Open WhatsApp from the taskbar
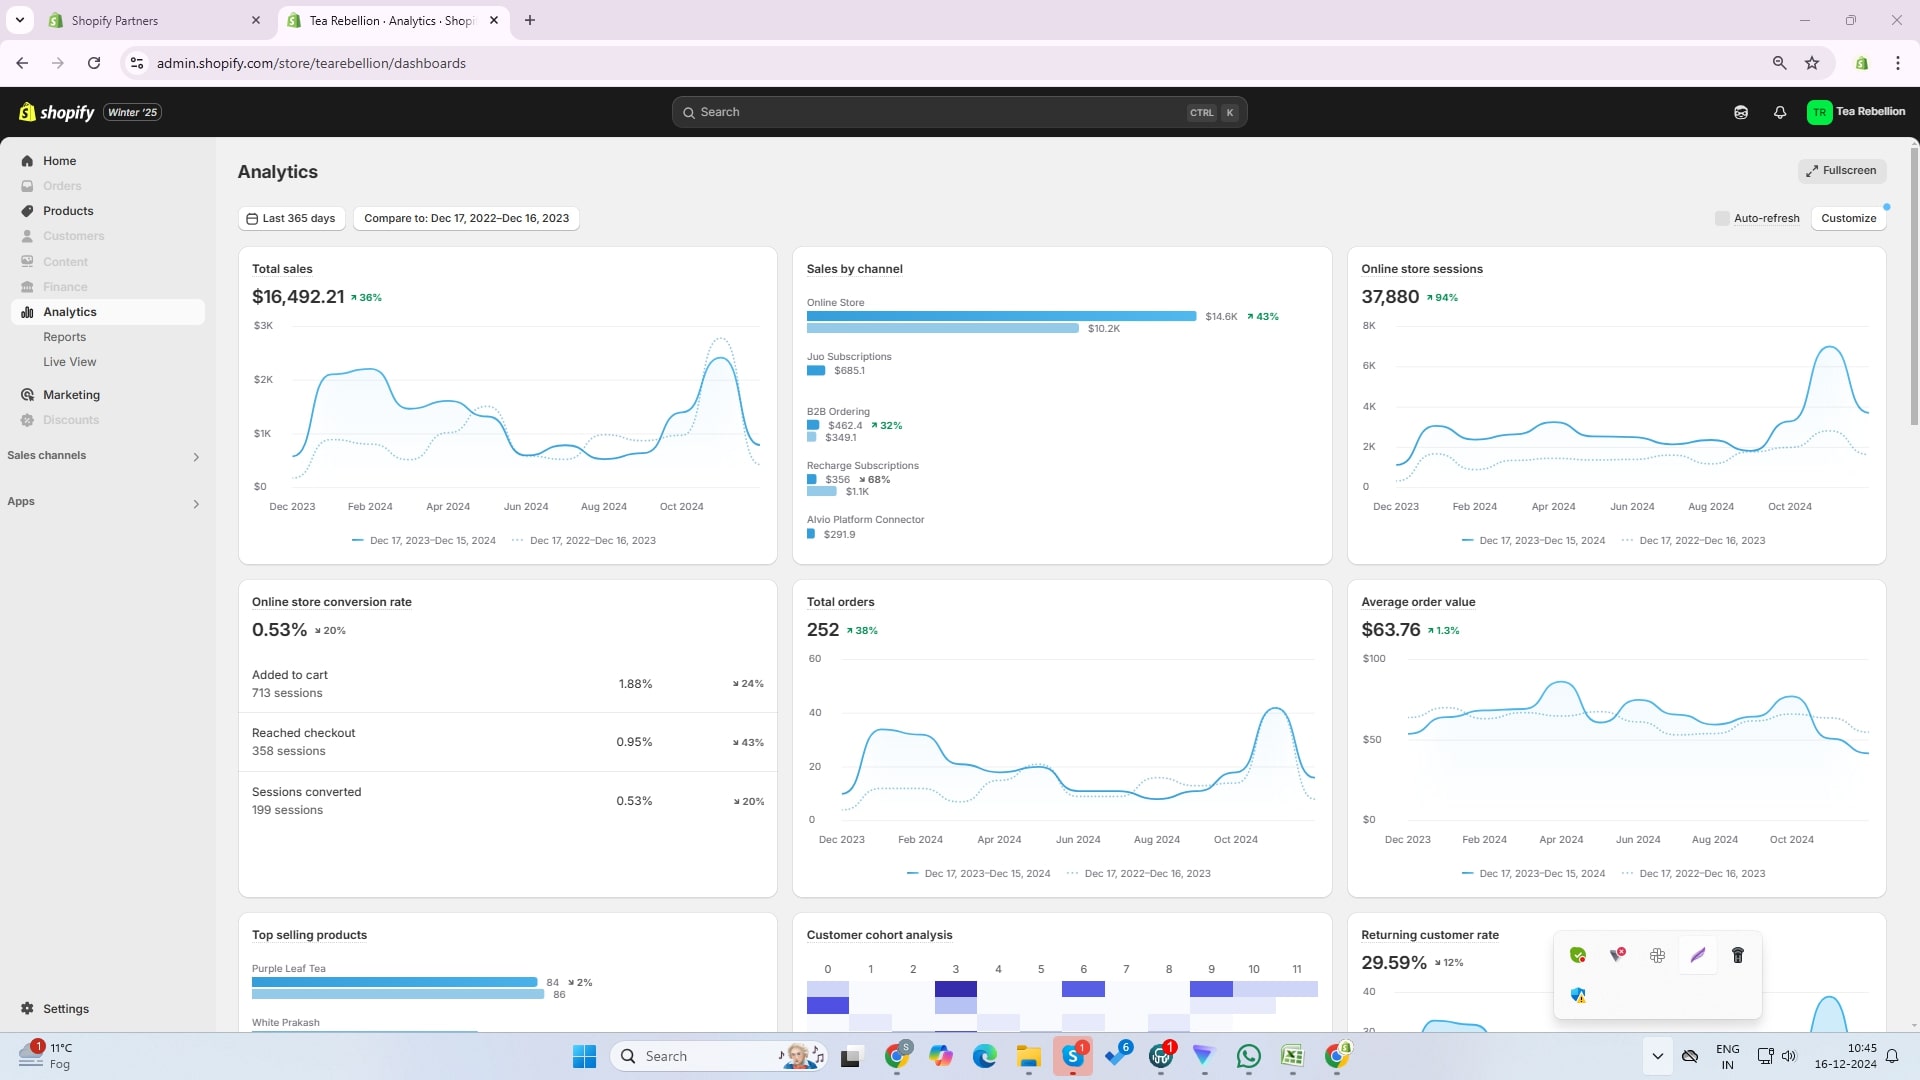The image size is (1920, 1080). coord(1248,1056)
